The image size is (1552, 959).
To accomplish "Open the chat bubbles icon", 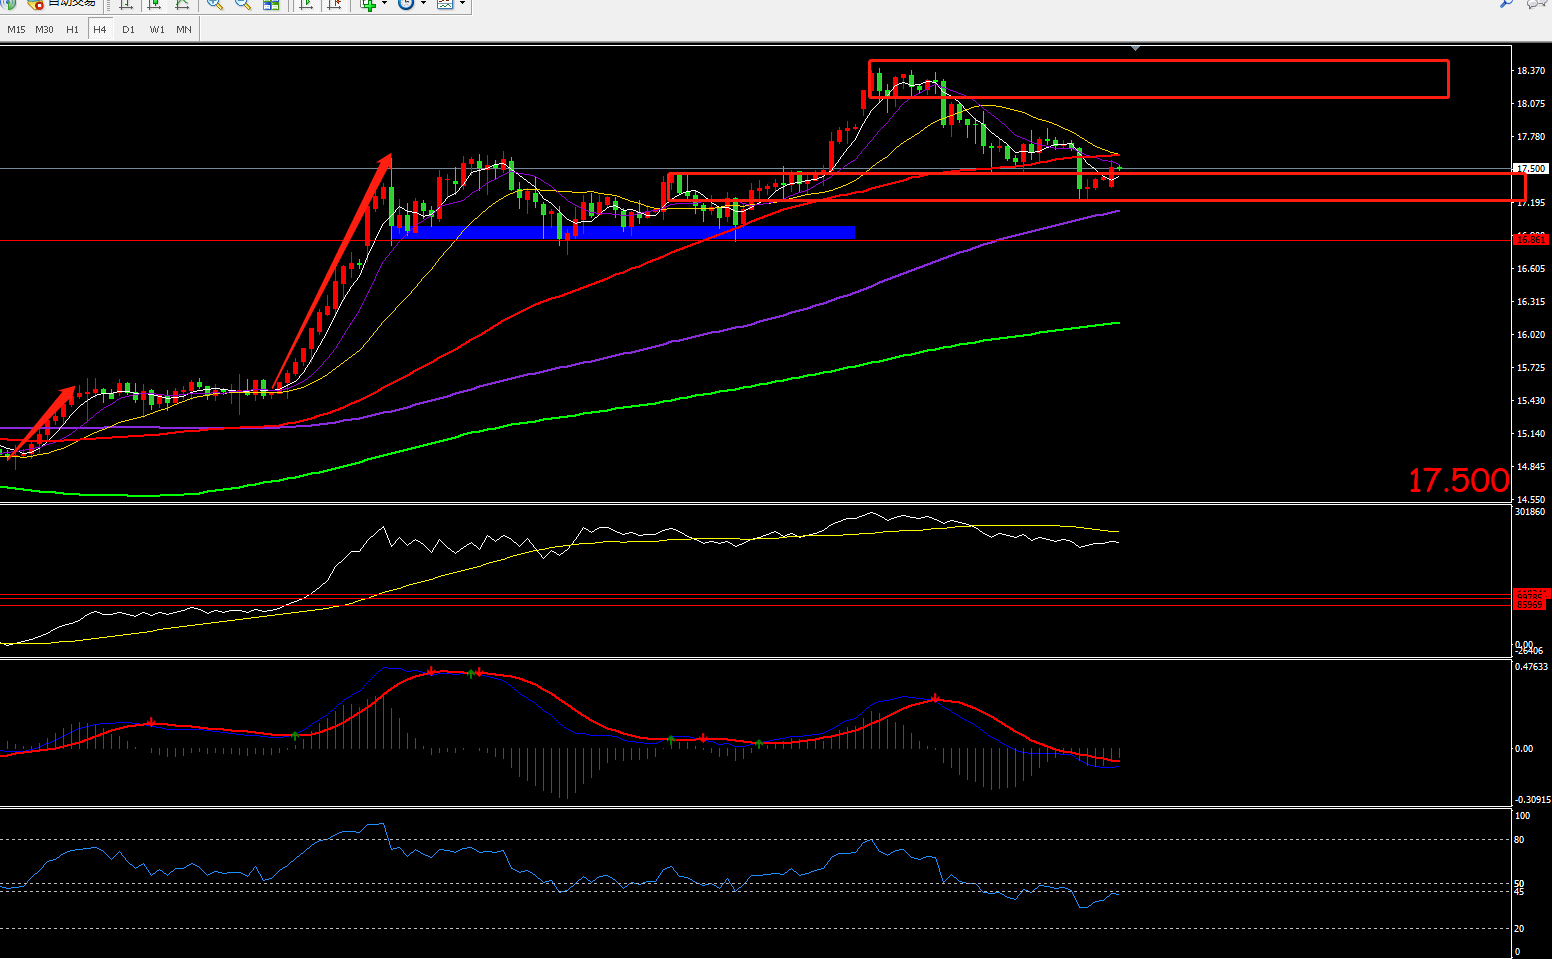I will tap(1537, 4).
